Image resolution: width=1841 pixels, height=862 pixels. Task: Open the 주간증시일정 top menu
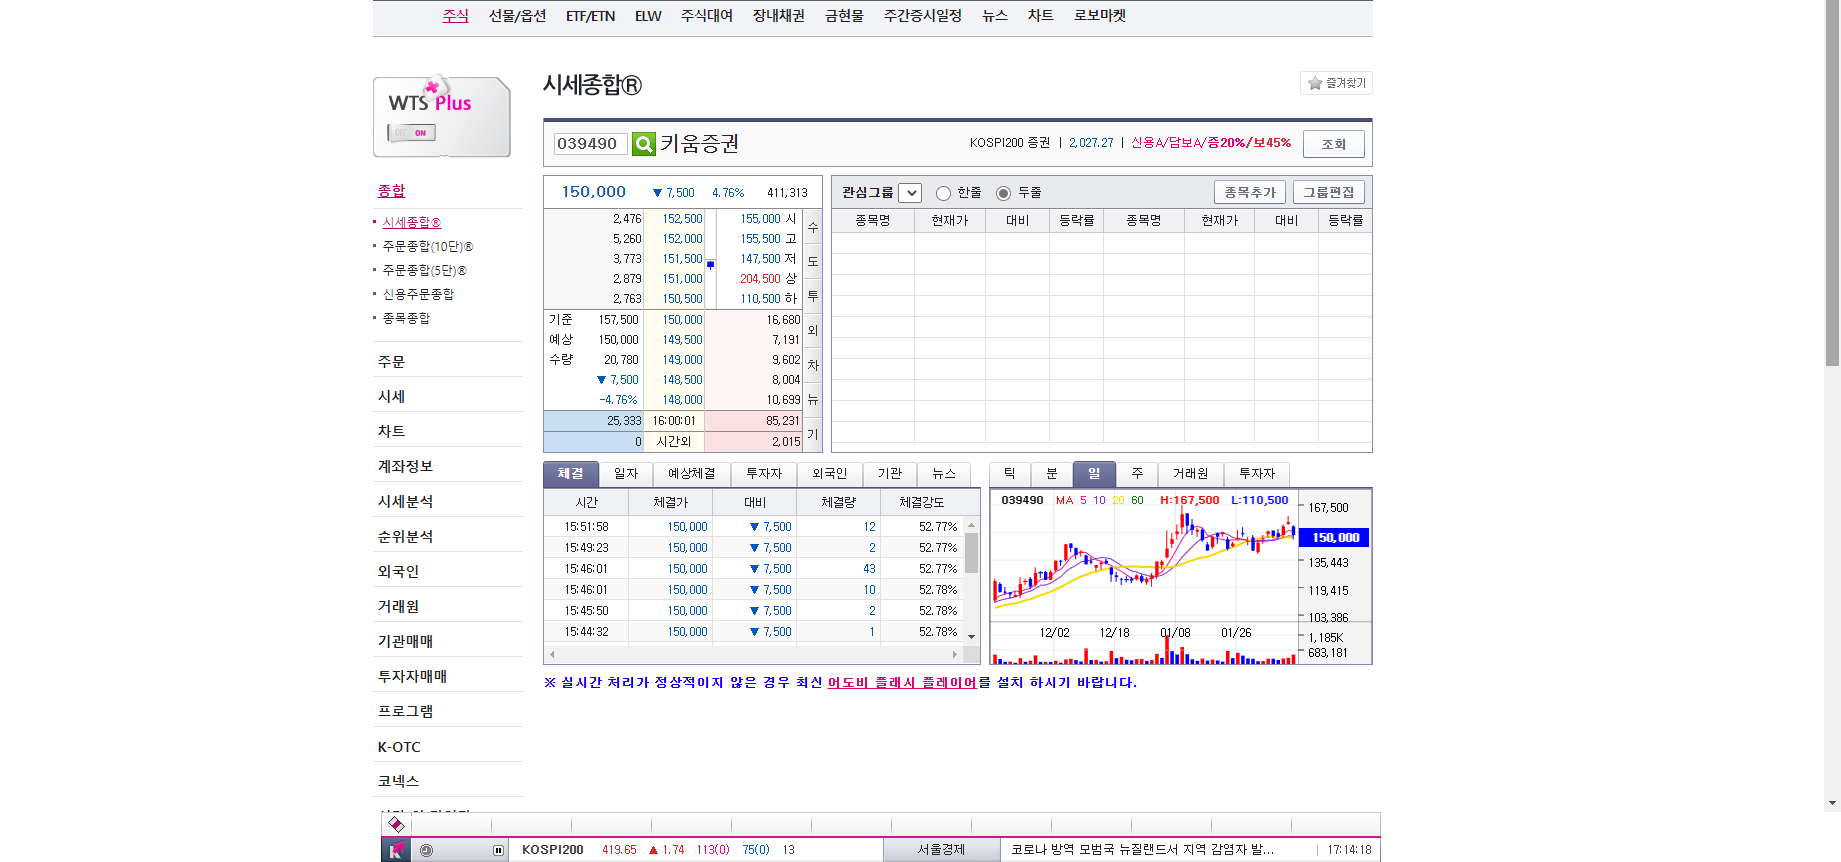point(923,16)
